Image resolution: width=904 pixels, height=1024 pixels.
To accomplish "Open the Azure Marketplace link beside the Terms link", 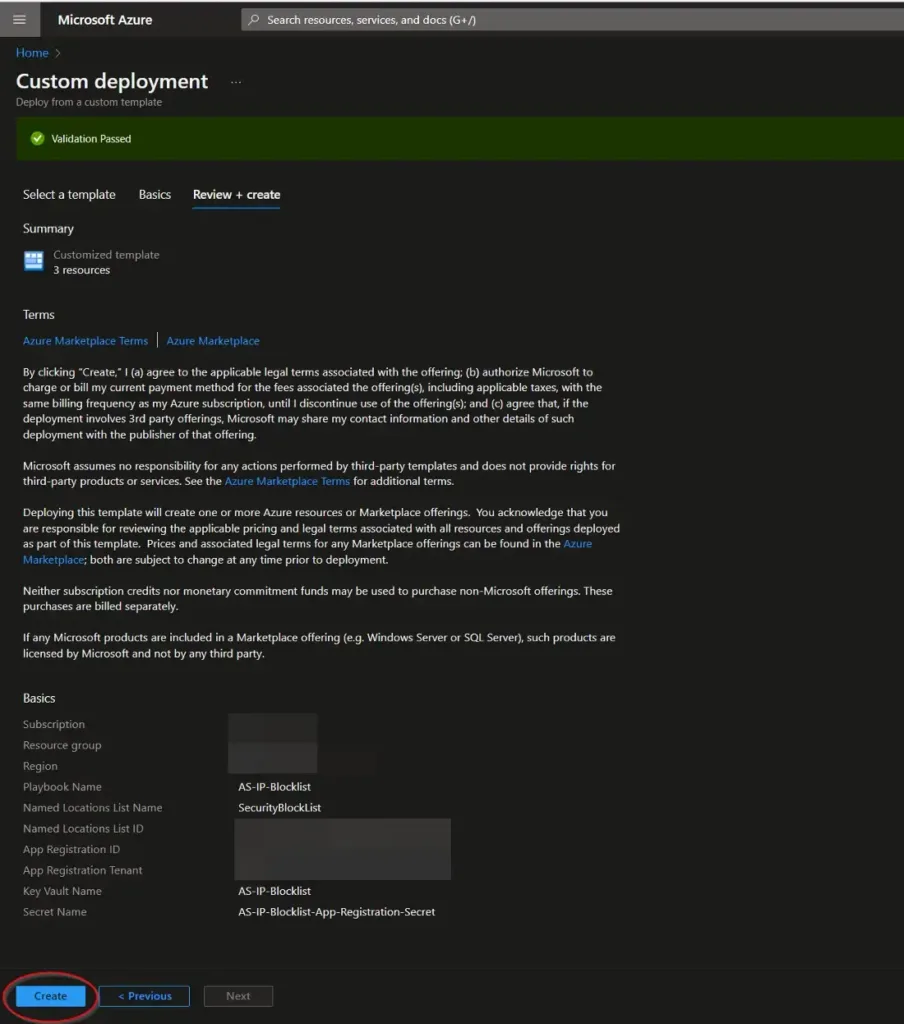I will pos(213,341).
